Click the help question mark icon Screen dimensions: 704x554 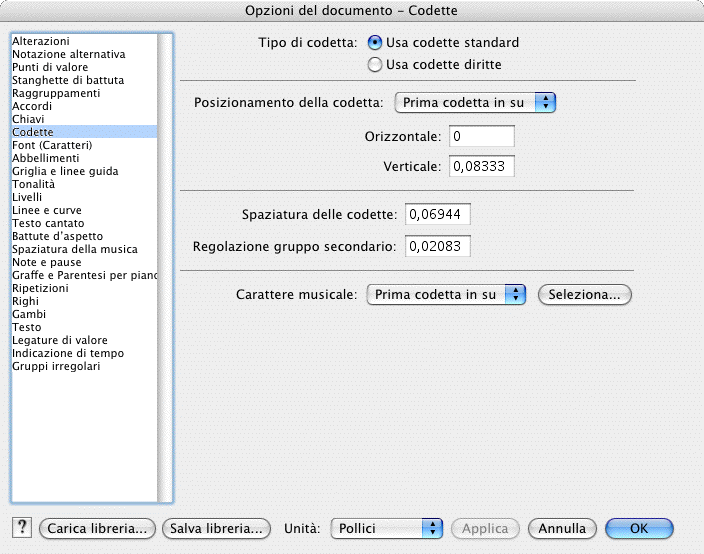click(x=21, y=528)
